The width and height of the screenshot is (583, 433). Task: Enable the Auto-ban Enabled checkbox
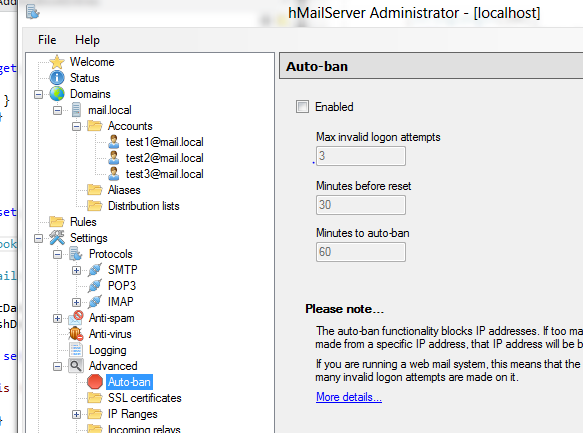pos(302,107)
